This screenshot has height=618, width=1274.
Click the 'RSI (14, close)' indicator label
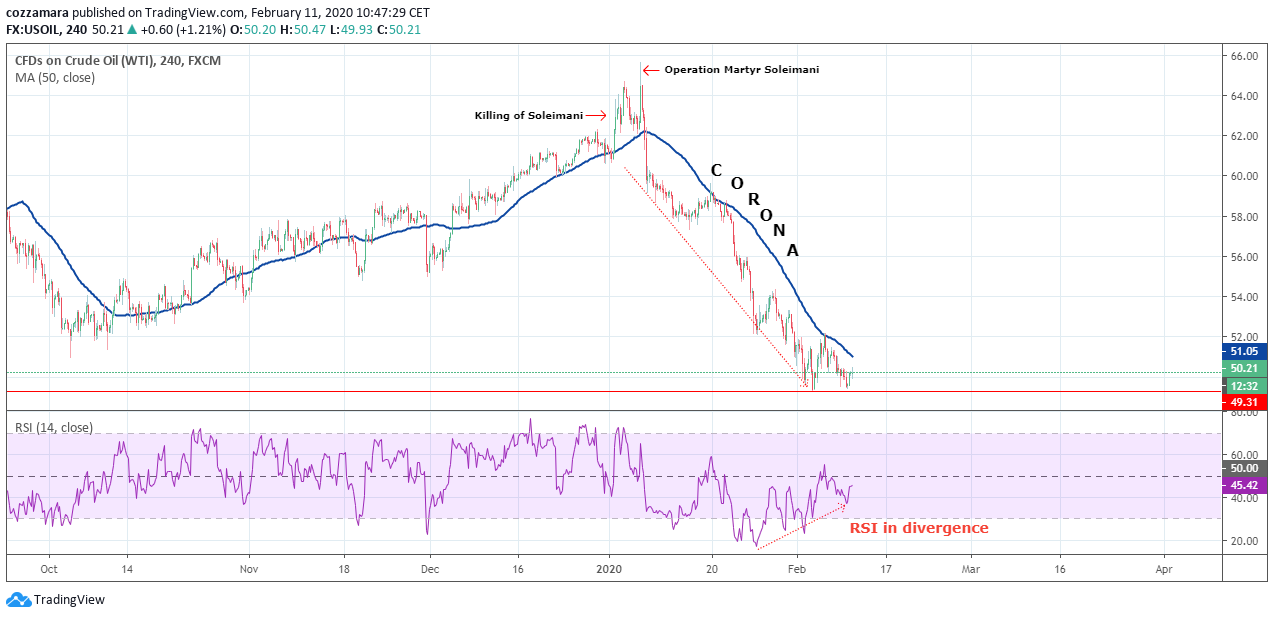pyautogui.click(x=53, y=427)
